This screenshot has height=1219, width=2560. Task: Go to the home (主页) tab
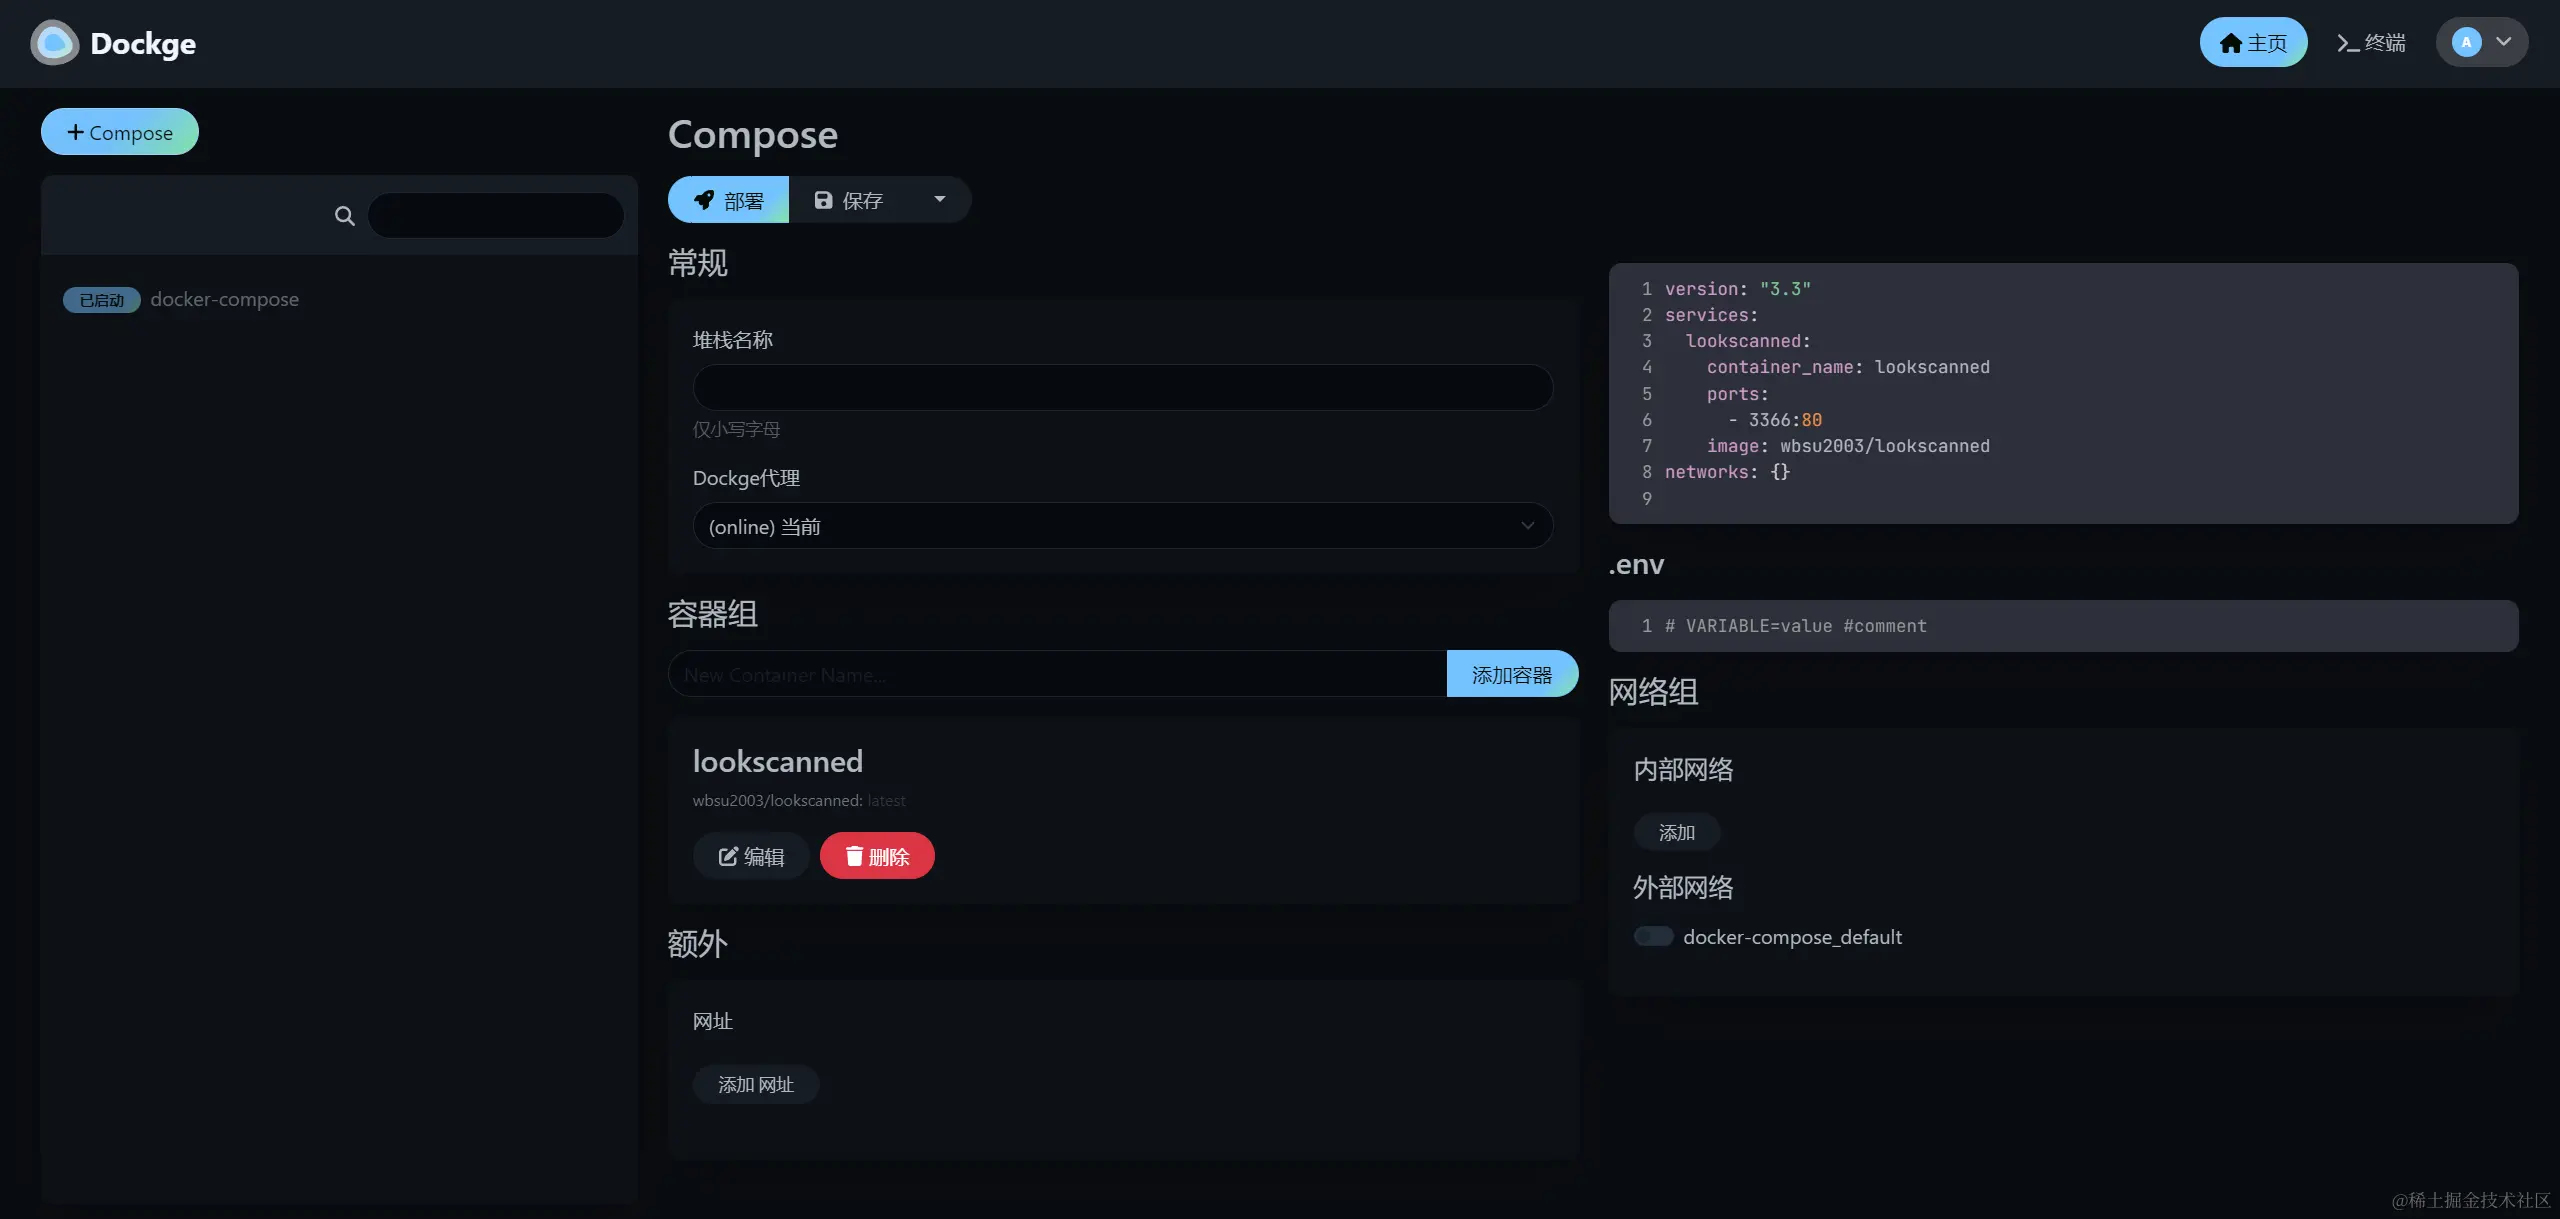click(x=2253, y=42)
